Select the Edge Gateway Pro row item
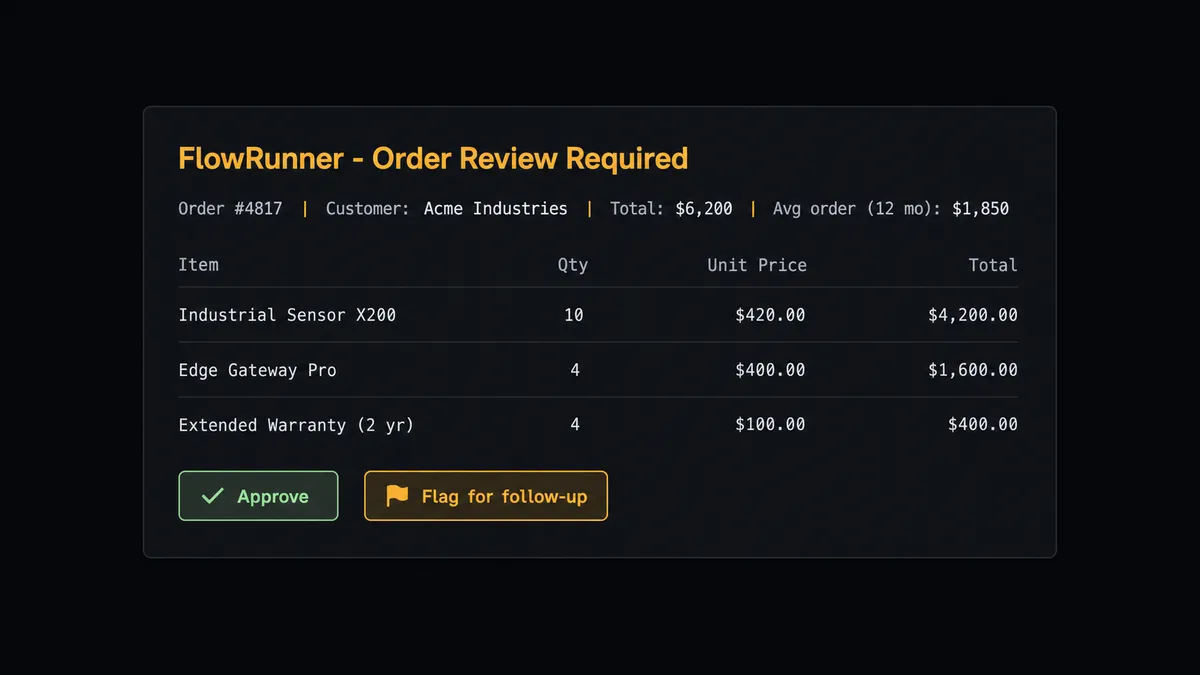 [257, 370]
